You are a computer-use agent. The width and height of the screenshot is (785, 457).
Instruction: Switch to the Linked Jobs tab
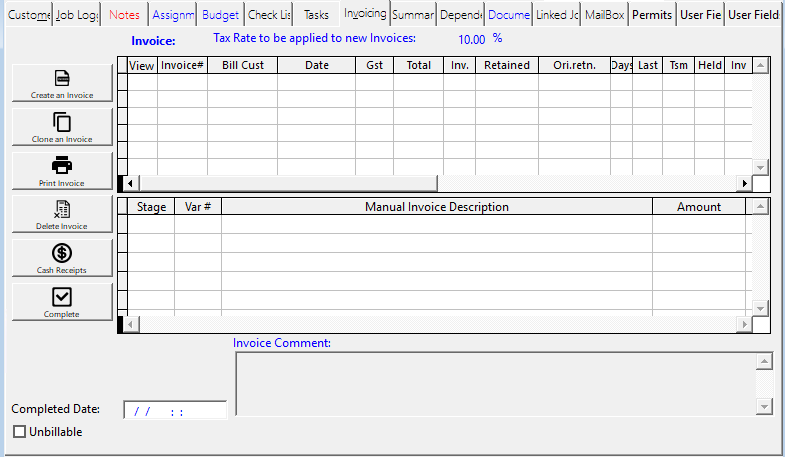(x=557, y=15)
